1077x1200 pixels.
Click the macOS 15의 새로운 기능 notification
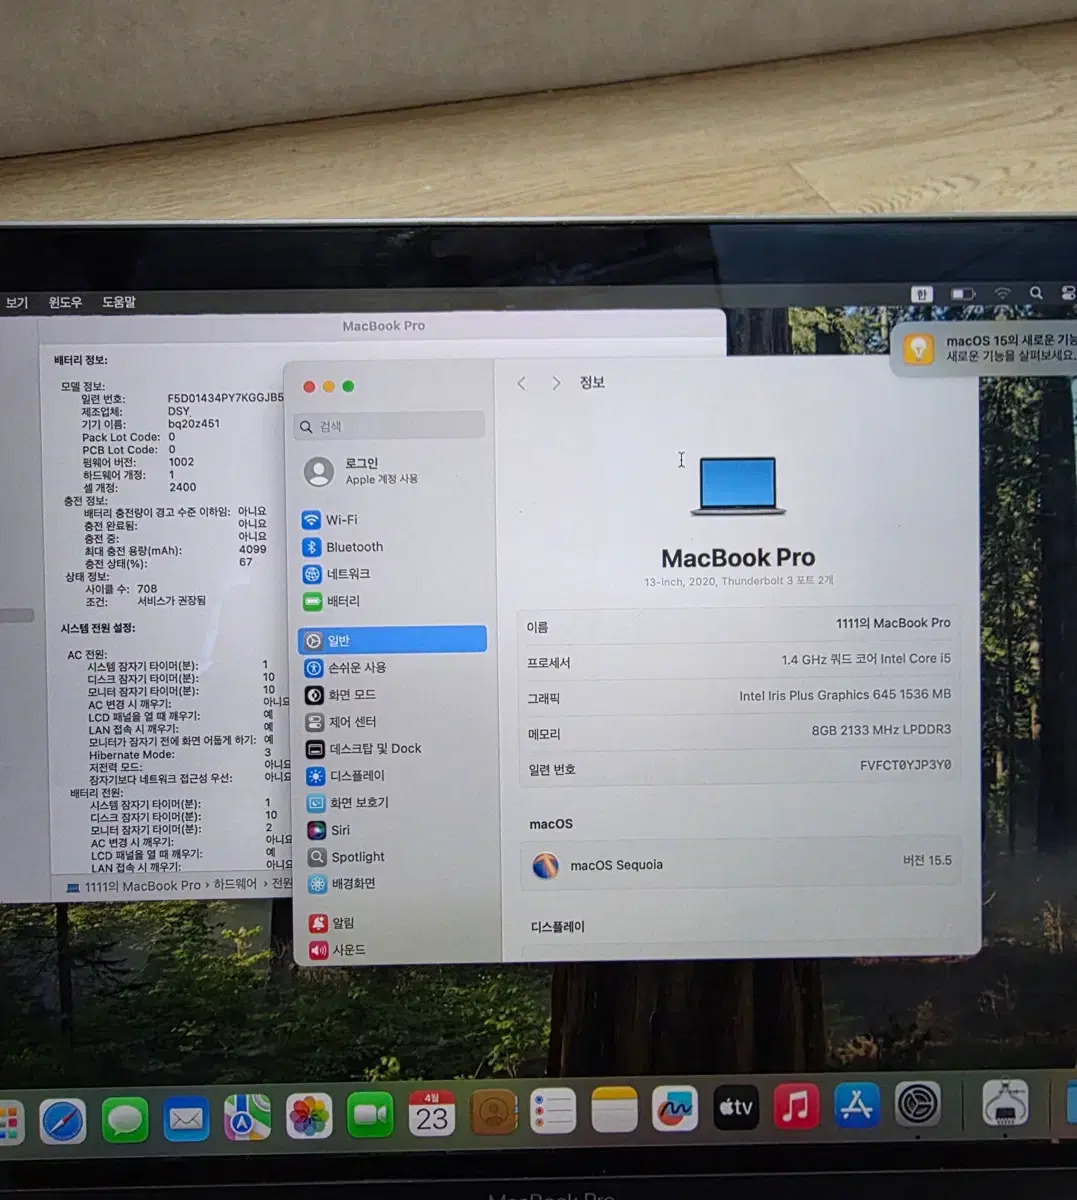[985, 348]
